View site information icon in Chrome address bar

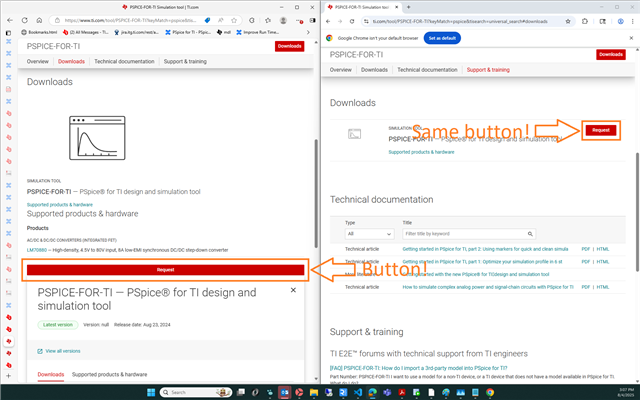[x=366, y=21]
